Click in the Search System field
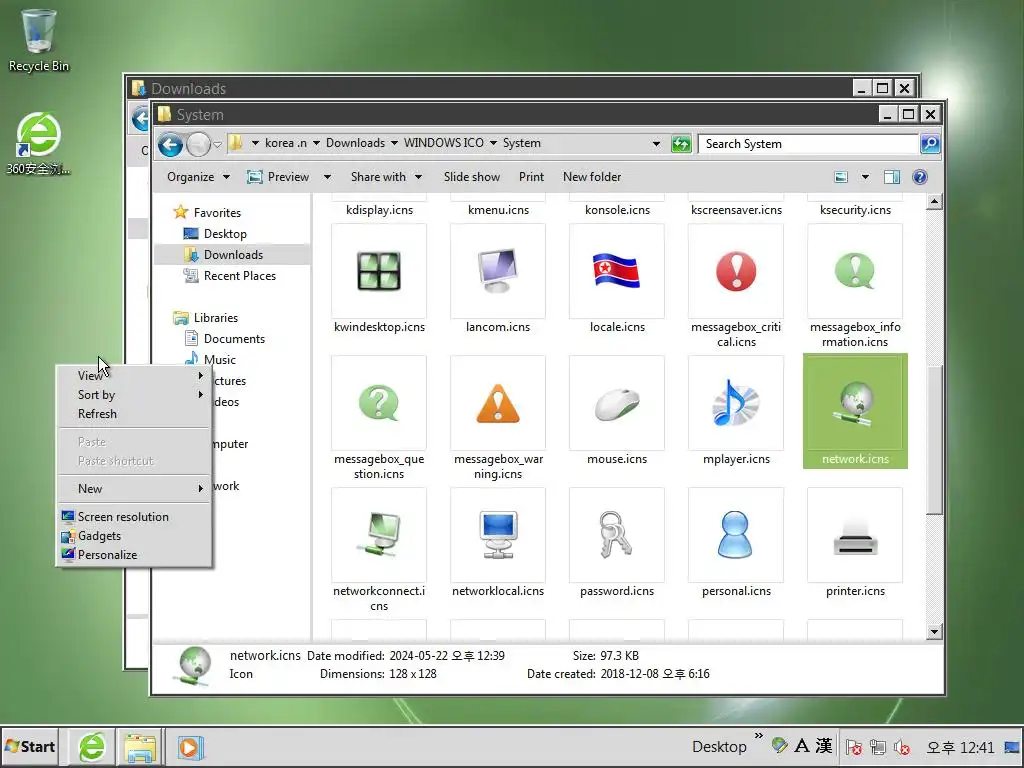Screen dimensions: 1024x768 808,144
